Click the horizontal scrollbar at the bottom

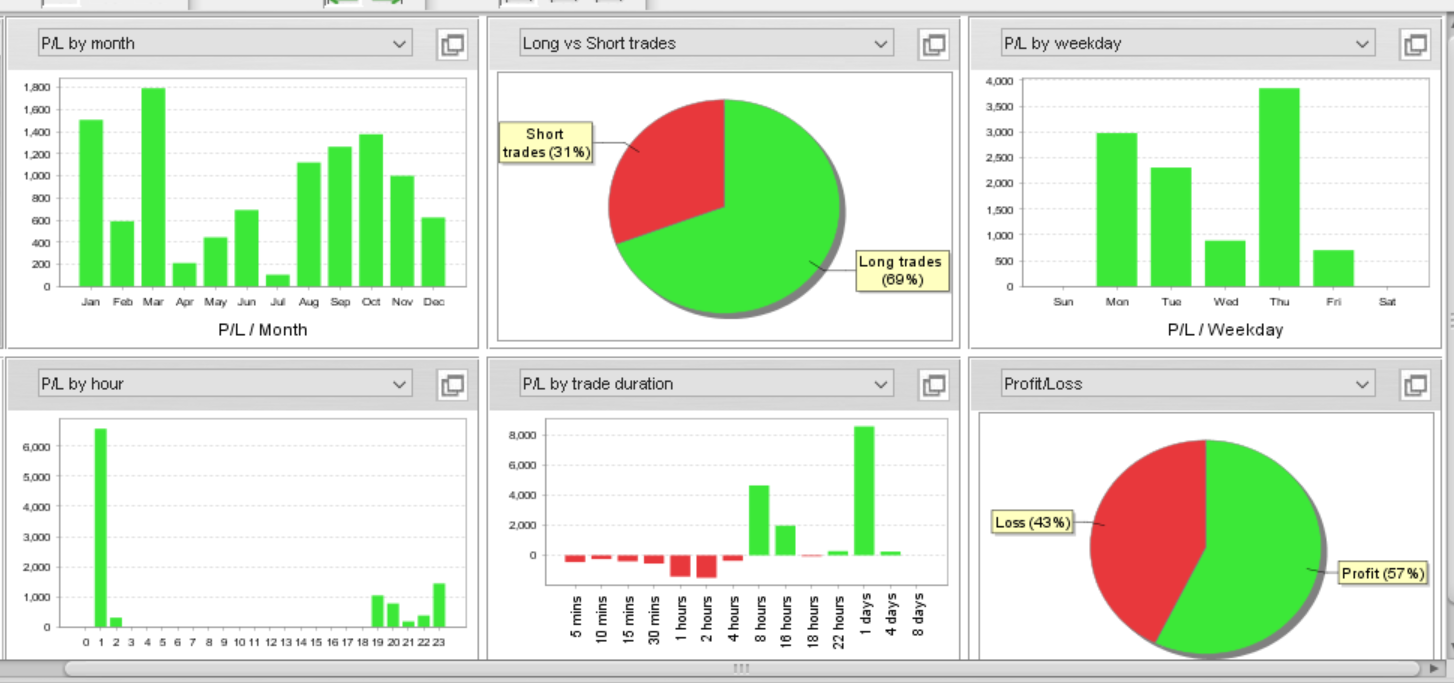741,668
